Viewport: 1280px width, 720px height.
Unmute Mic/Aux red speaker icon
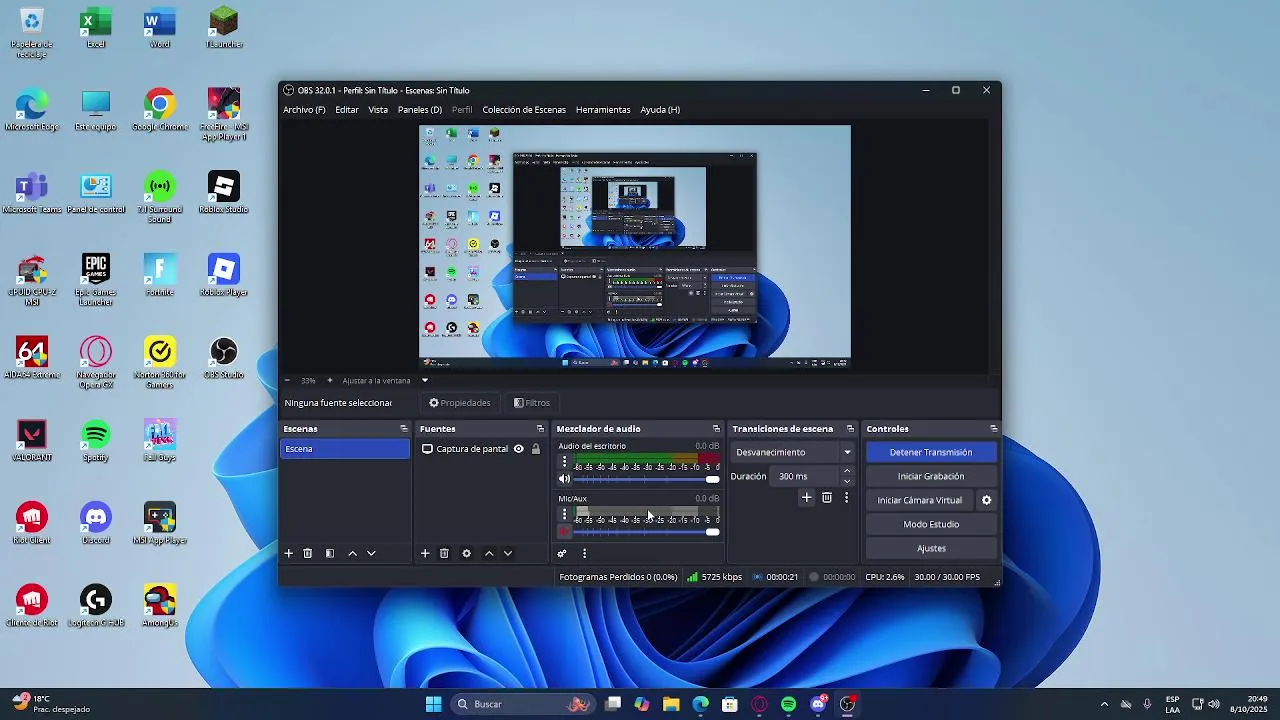point(564,532)
